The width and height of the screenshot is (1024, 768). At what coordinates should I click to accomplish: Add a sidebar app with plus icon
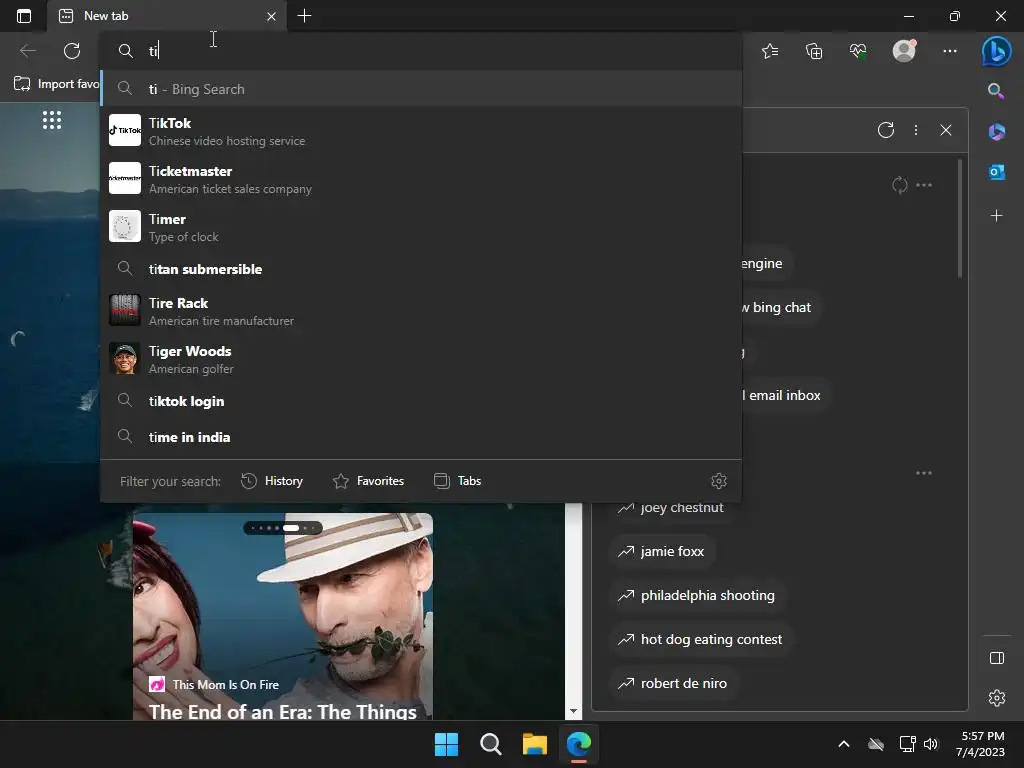997,216
